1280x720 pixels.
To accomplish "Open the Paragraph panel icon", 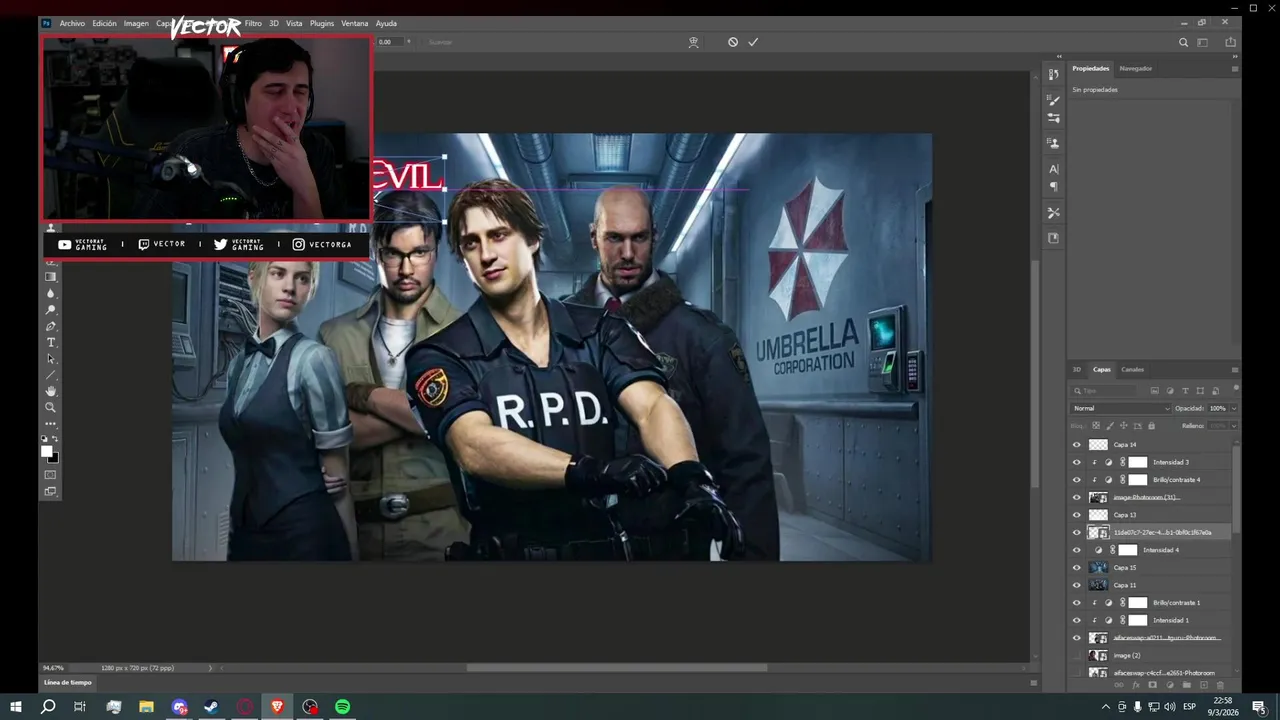I will click(x=1053, y=187).
